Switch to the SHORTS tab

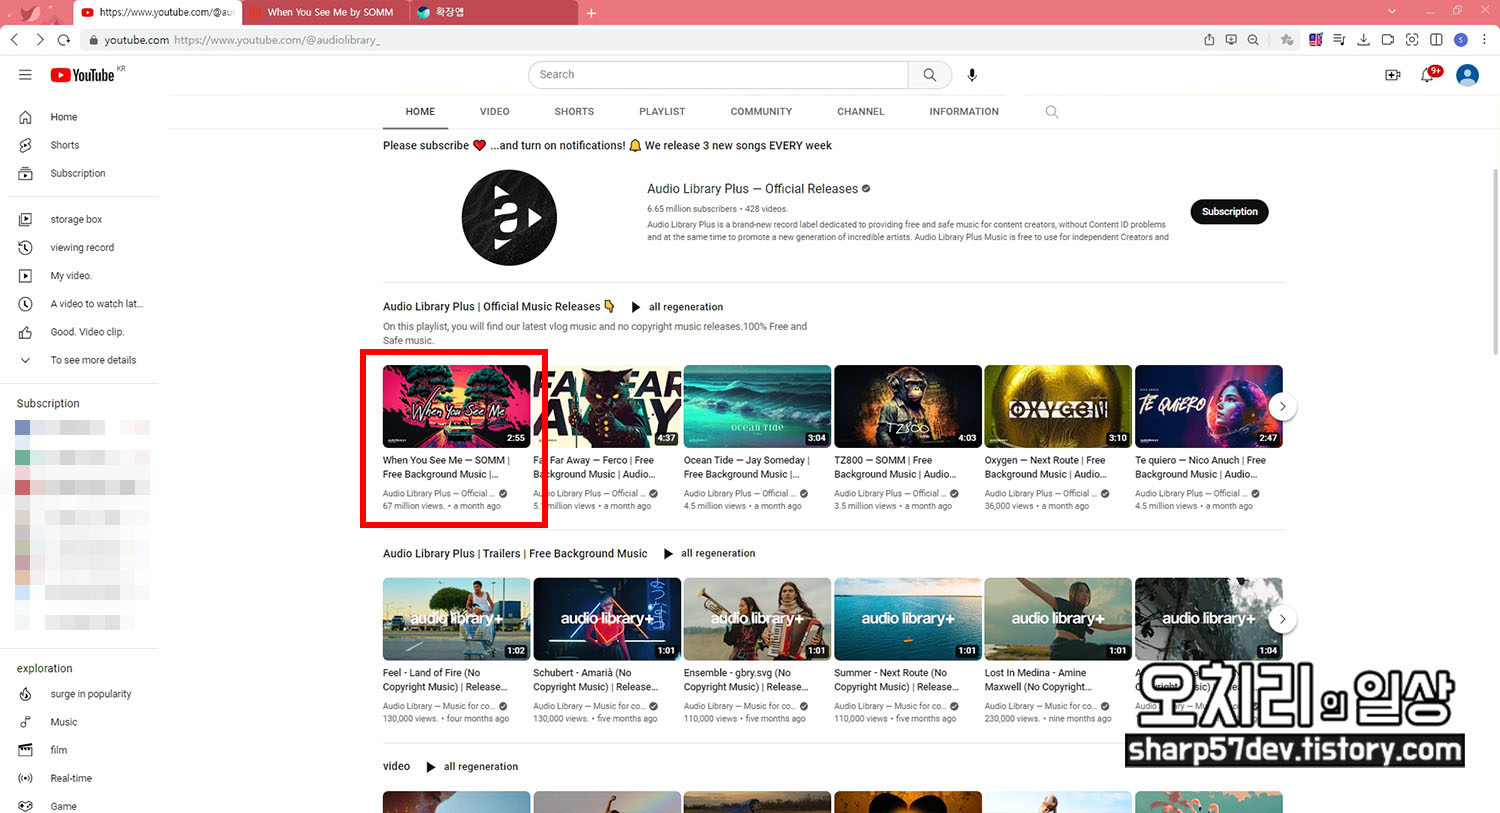(x=574, y=112)
